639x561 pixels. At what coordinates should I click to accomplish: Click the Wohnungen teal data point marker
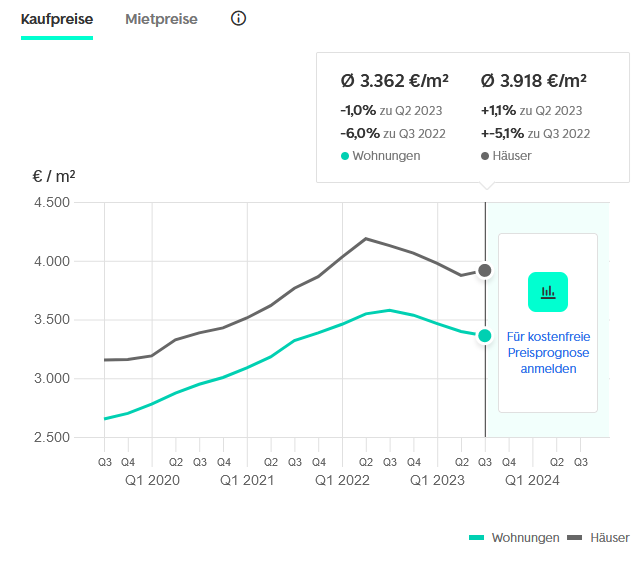(485, 336)
